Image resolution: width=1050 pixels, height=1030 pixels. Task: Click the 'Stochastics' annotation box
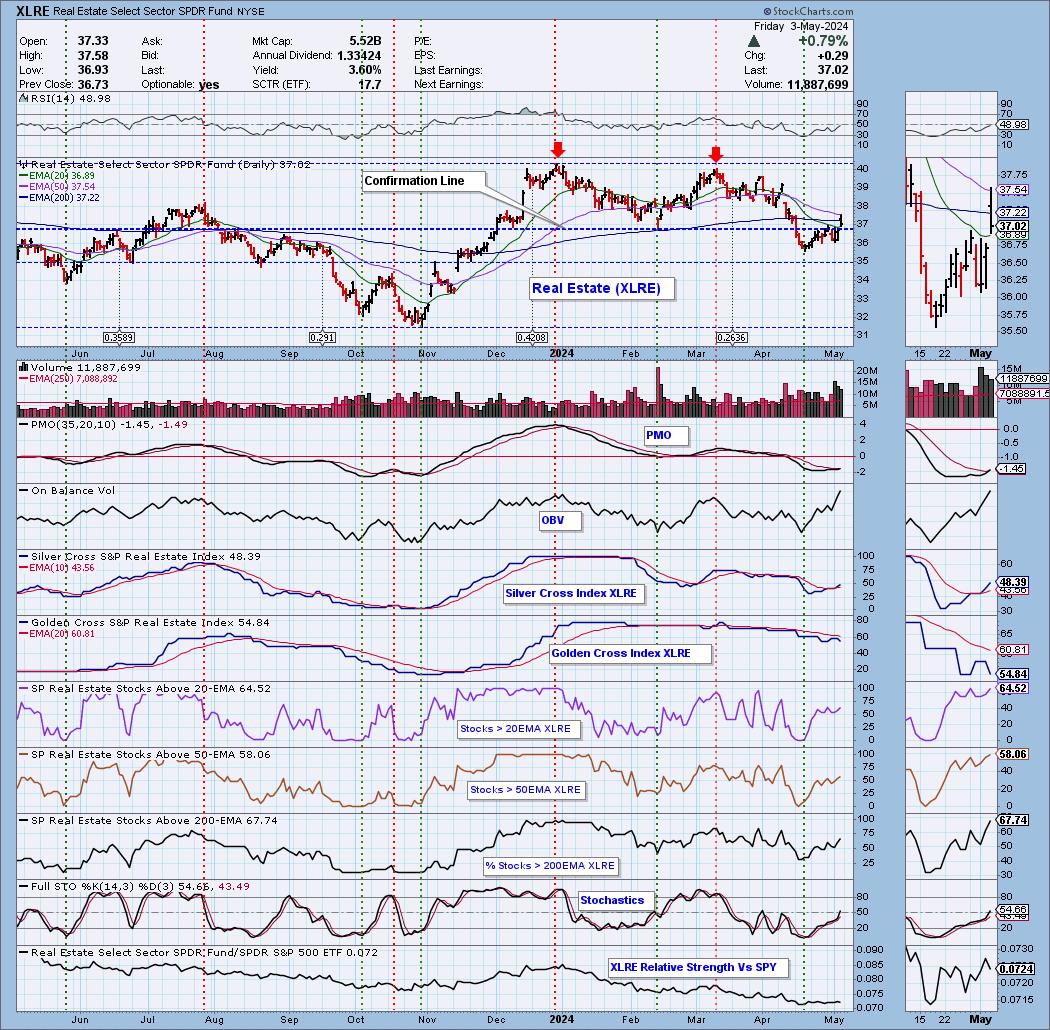(615, 900)
